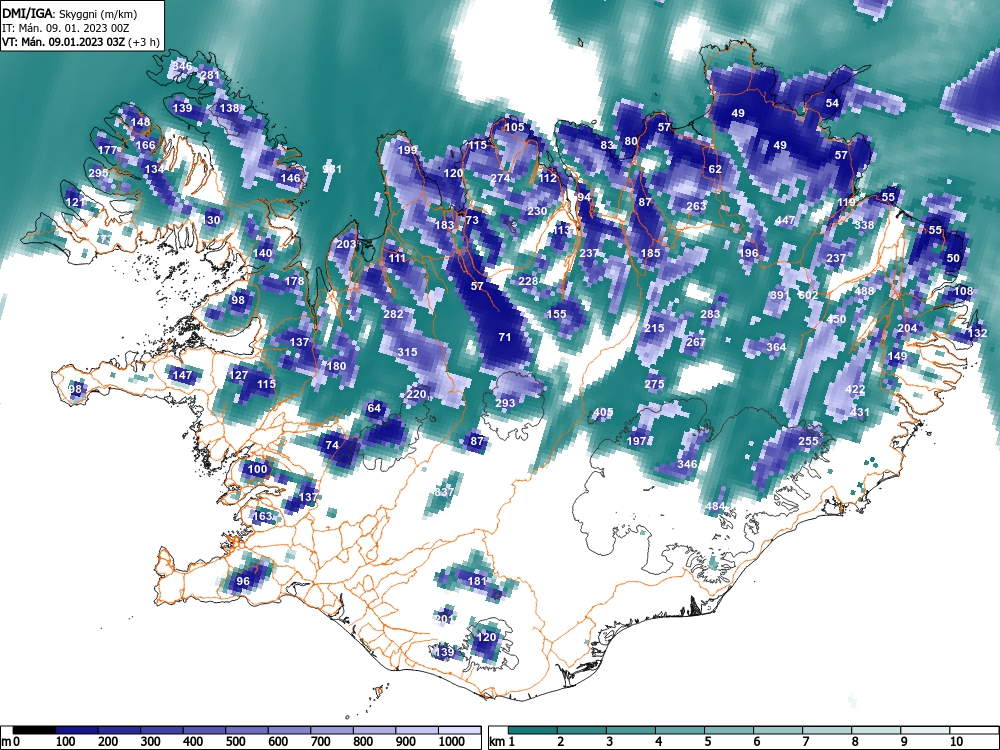Select the "121" visibility reading
The image size is (1000, 750).
coord(75,202)
